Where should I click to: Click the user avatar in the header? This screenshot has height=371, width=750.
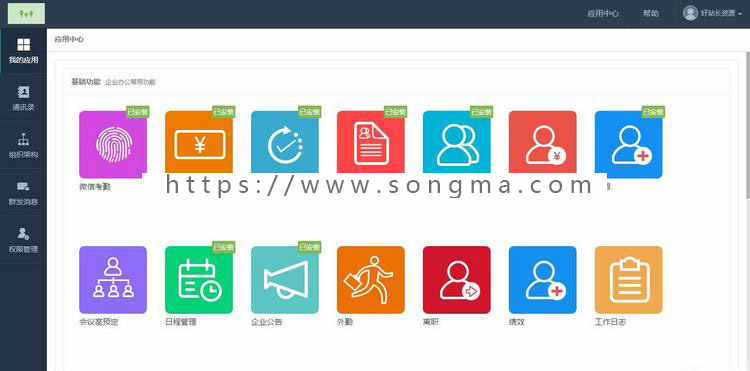pos(690,13)
